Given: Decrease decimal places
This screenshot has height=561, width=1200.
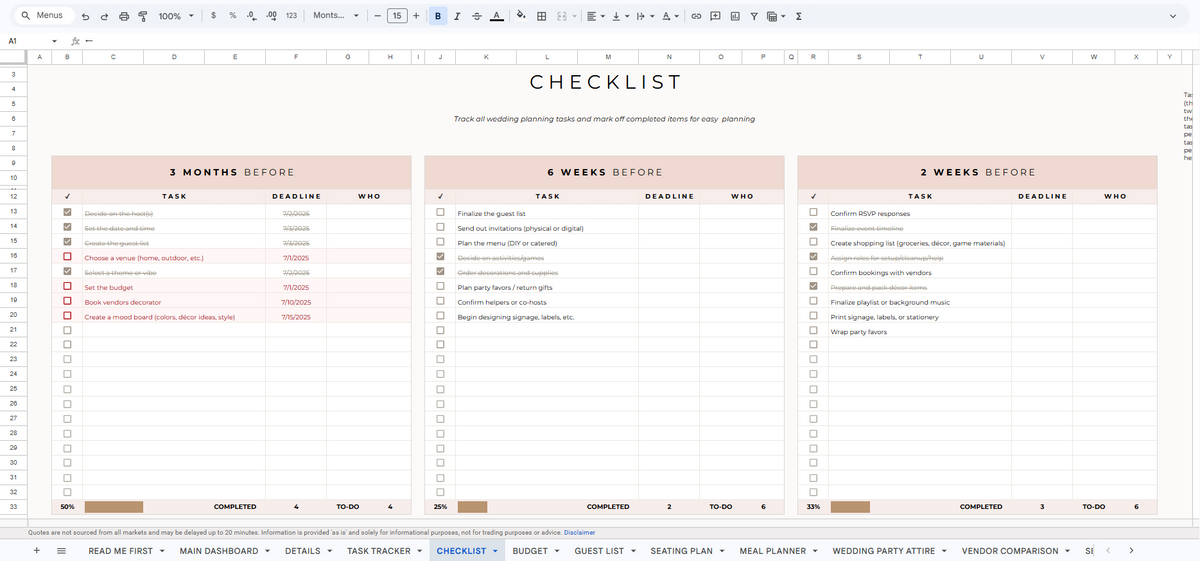Looking at the screenshot, I should (x=251, y=16).
